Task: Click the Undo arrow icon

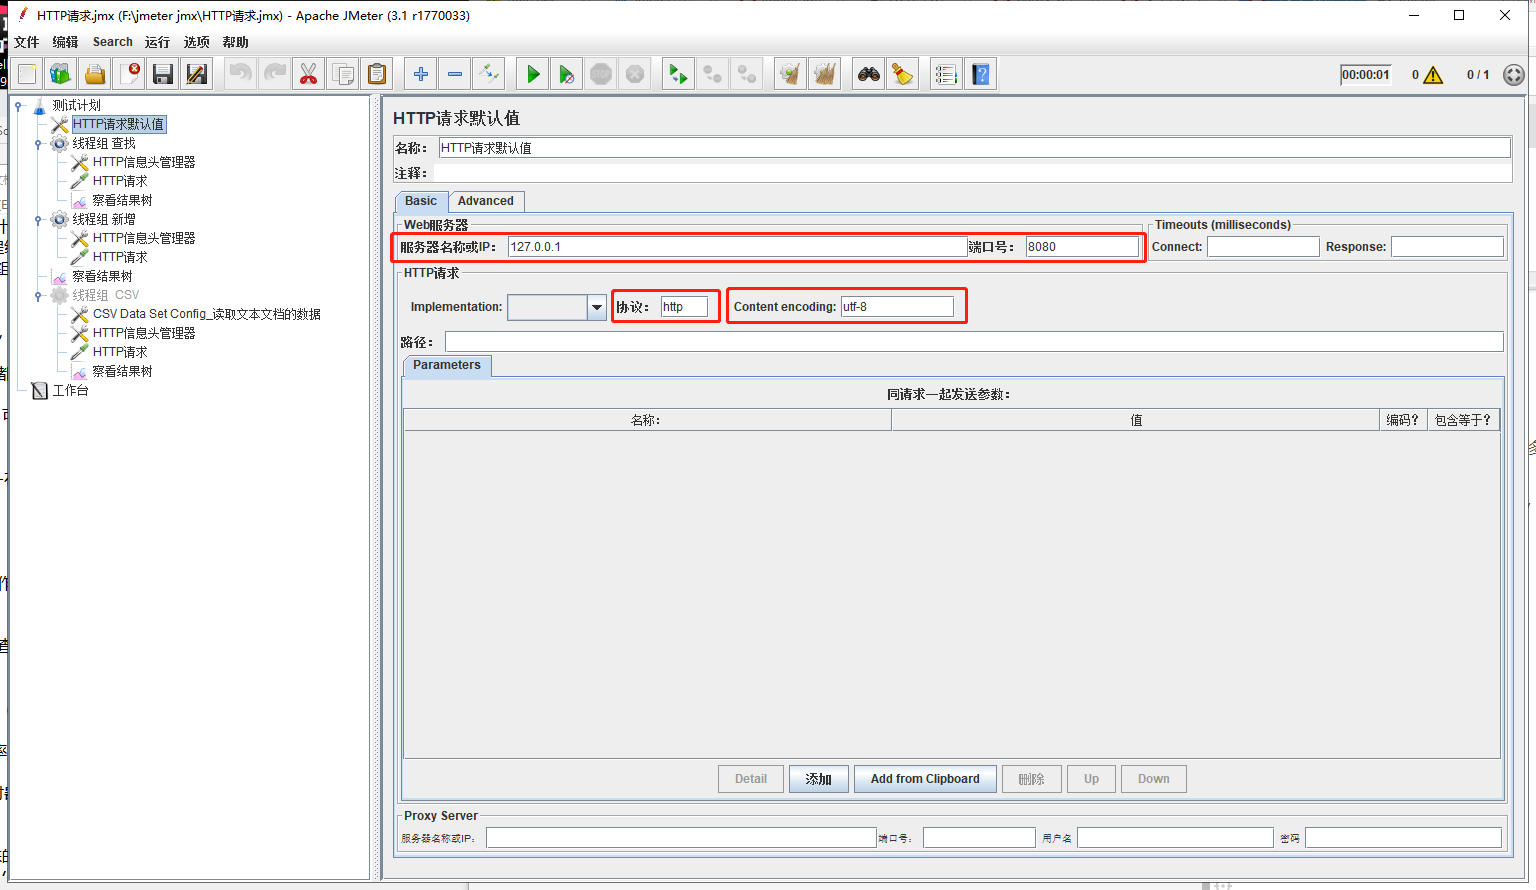Action: coord(240,74)
